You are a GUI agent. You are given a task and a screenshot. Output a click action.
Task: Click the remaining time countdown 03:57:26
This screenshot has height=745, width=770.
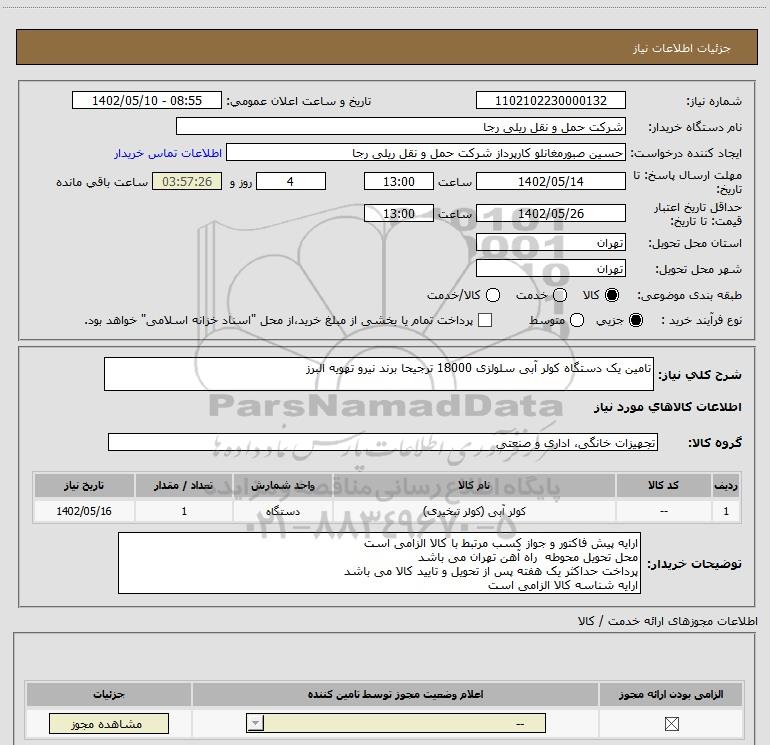click(x=187, y=182)
